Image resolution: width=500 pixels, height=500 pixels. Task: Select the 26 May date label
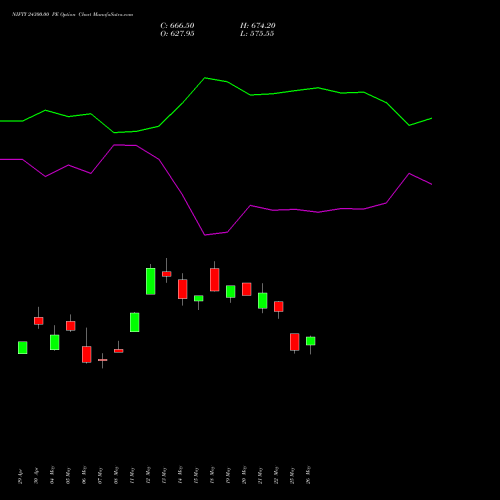309,475
